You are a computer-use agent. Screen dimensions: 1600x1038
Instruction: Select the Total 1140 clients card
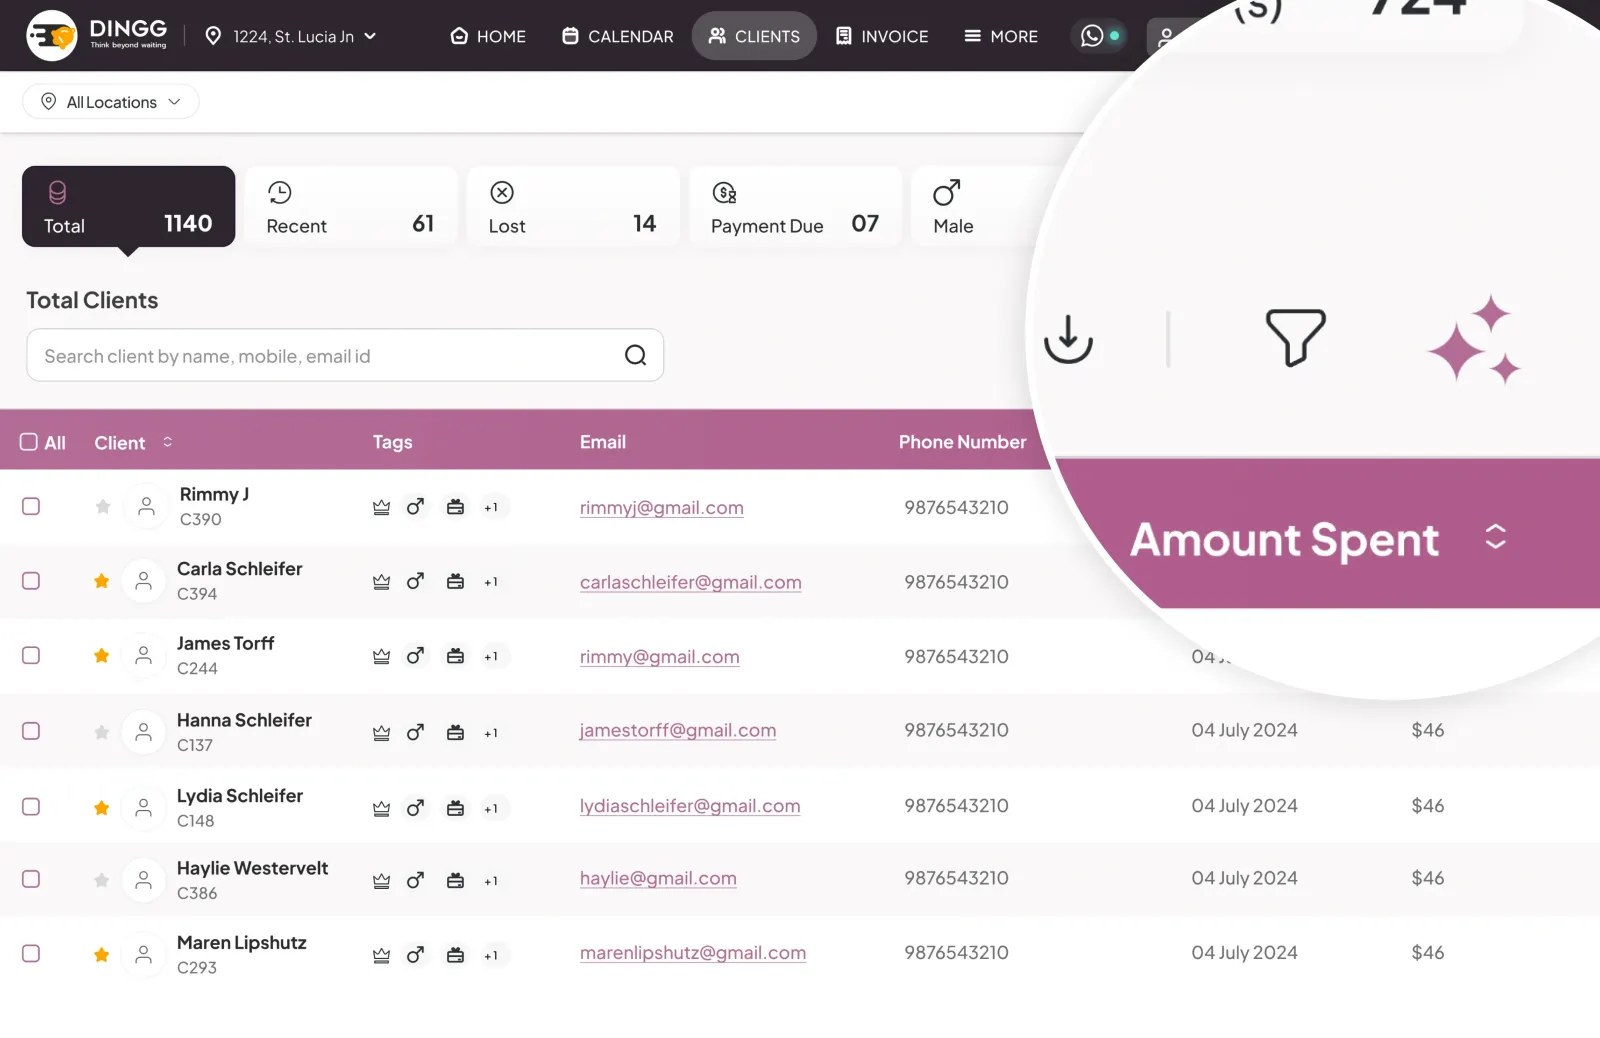128,206
